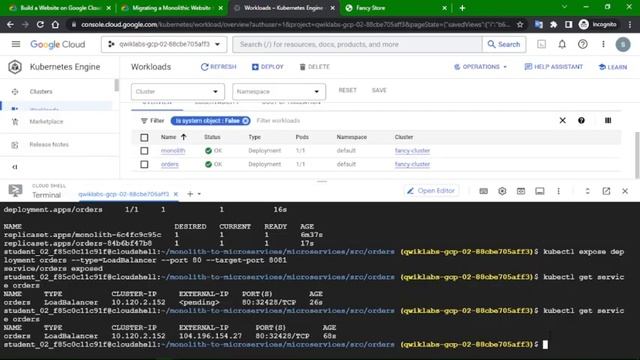
Task: Open Cloud Shell terminal settings gear
Action: coord(502,191)
